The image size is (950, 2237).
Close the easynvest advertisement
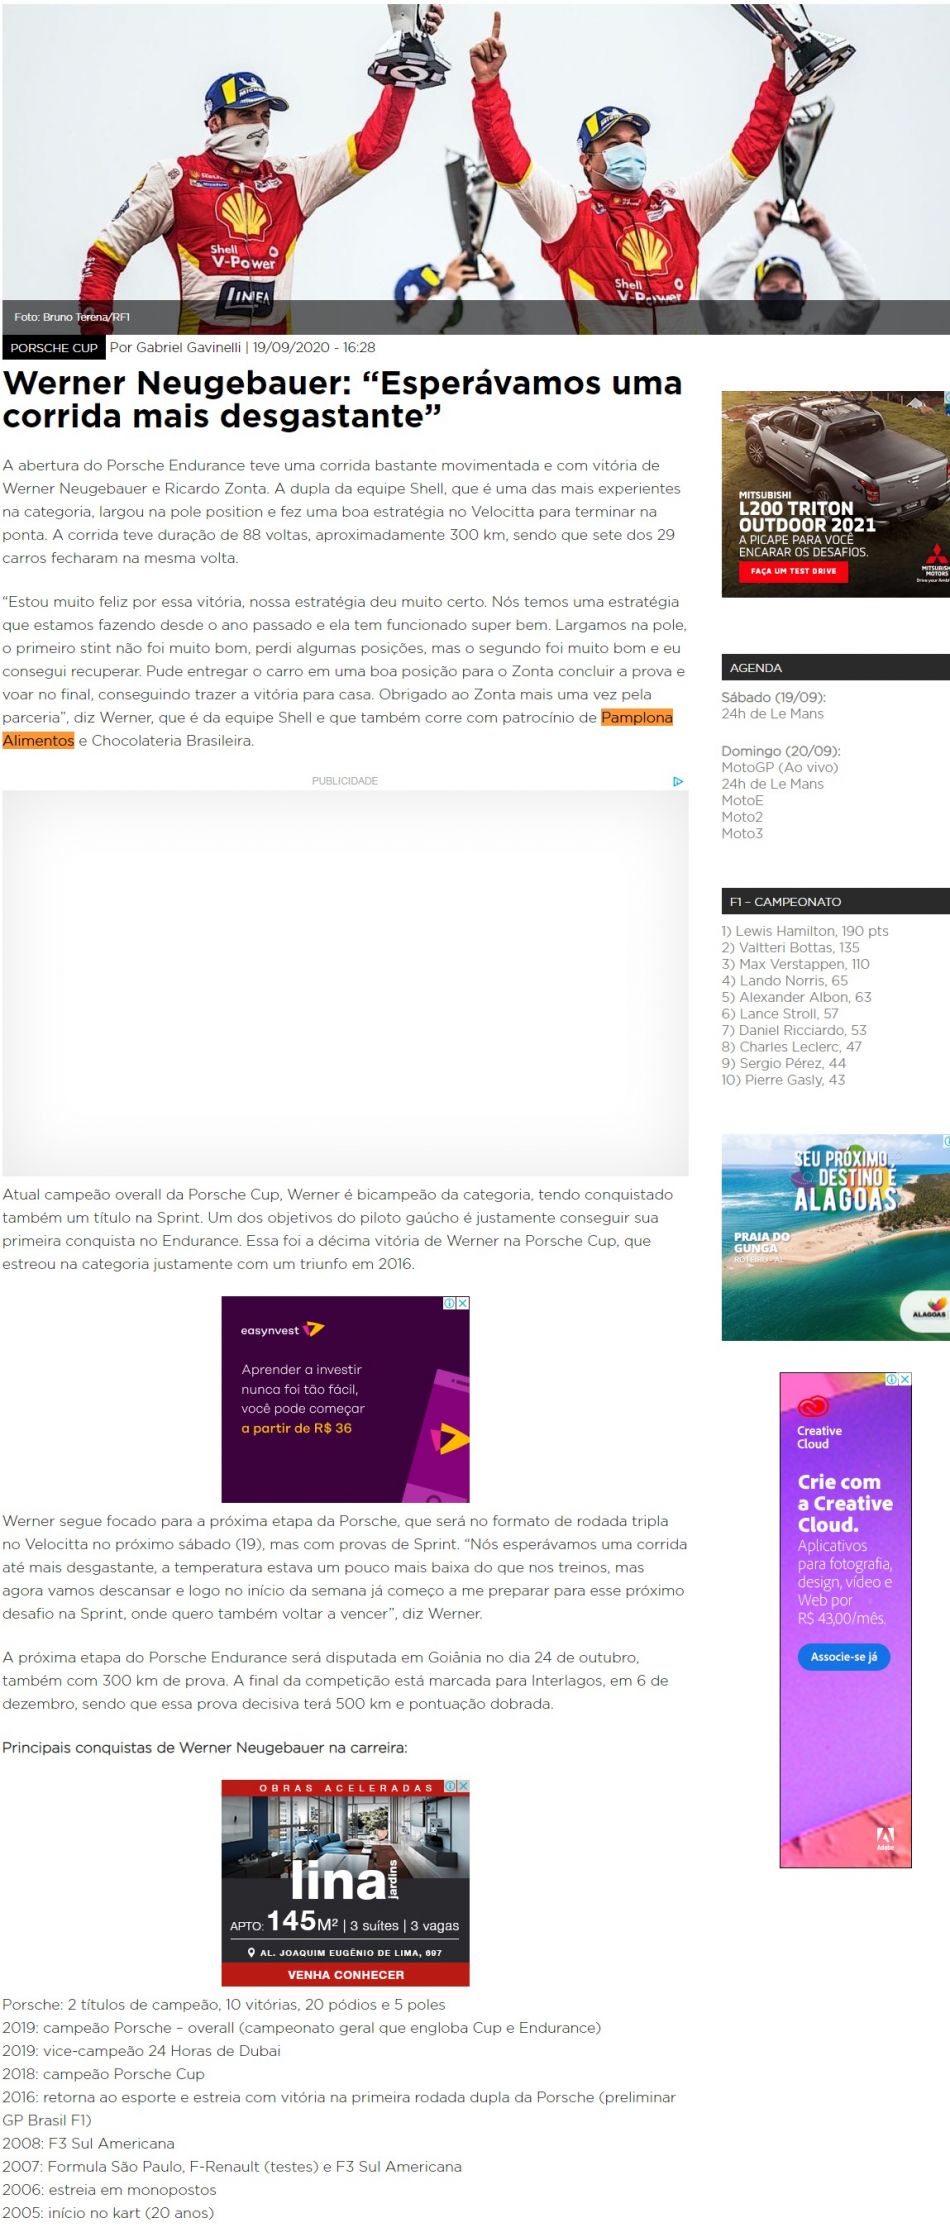(x=463, y=1303)
